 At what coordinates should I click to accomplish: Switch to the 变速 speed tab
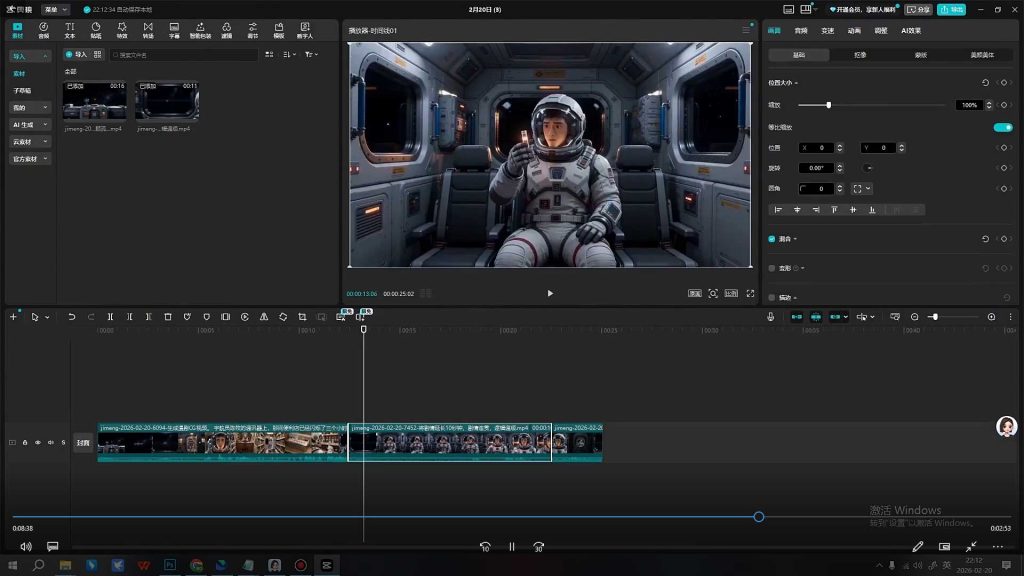(x=827, y=31)
